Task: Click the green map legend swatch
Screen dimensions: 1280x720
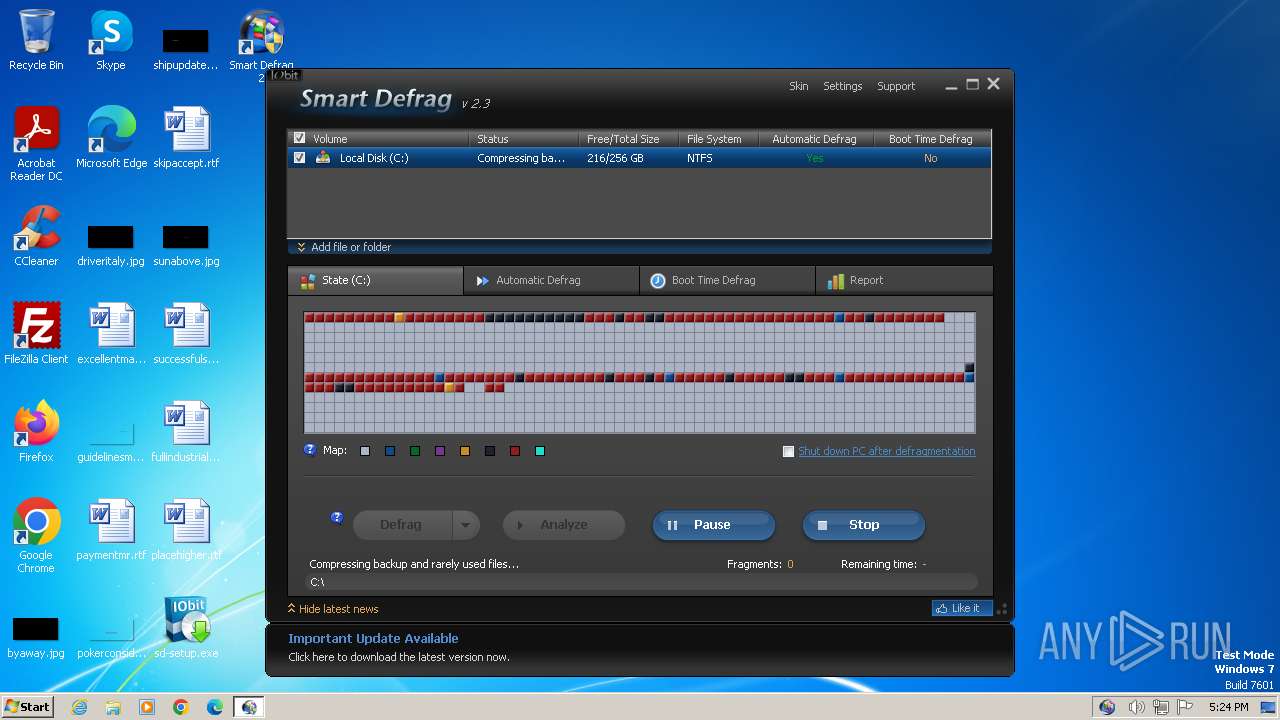Action: tap(415, 451)
